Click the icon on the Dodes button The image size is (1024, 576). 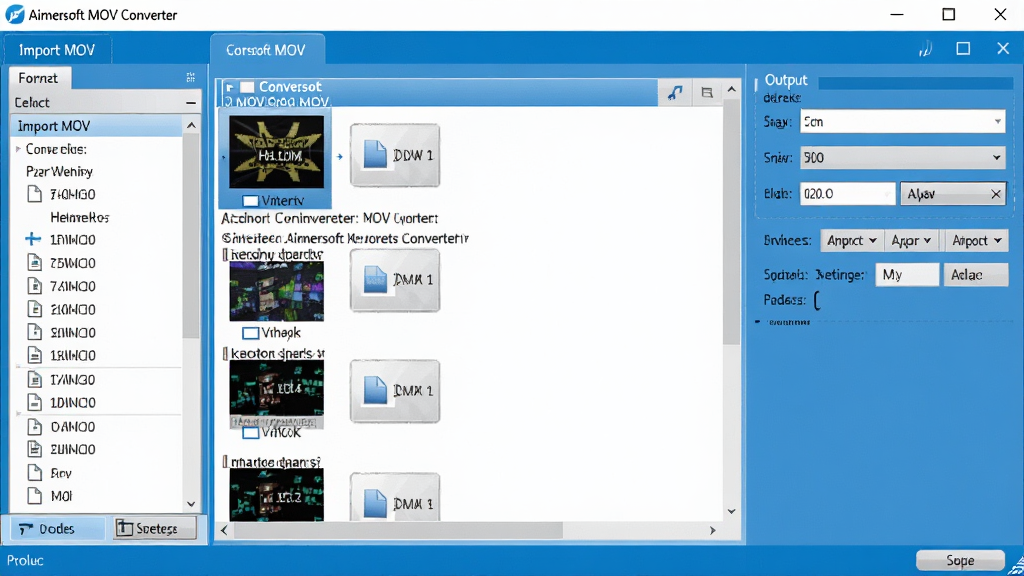[x=26, y=529]
